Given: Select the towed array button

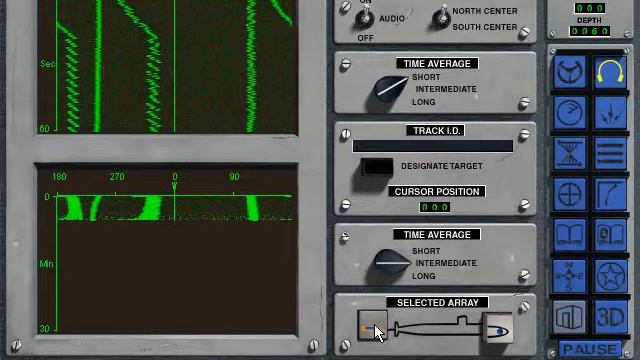Looking at the screenshot, I should 372,325.
